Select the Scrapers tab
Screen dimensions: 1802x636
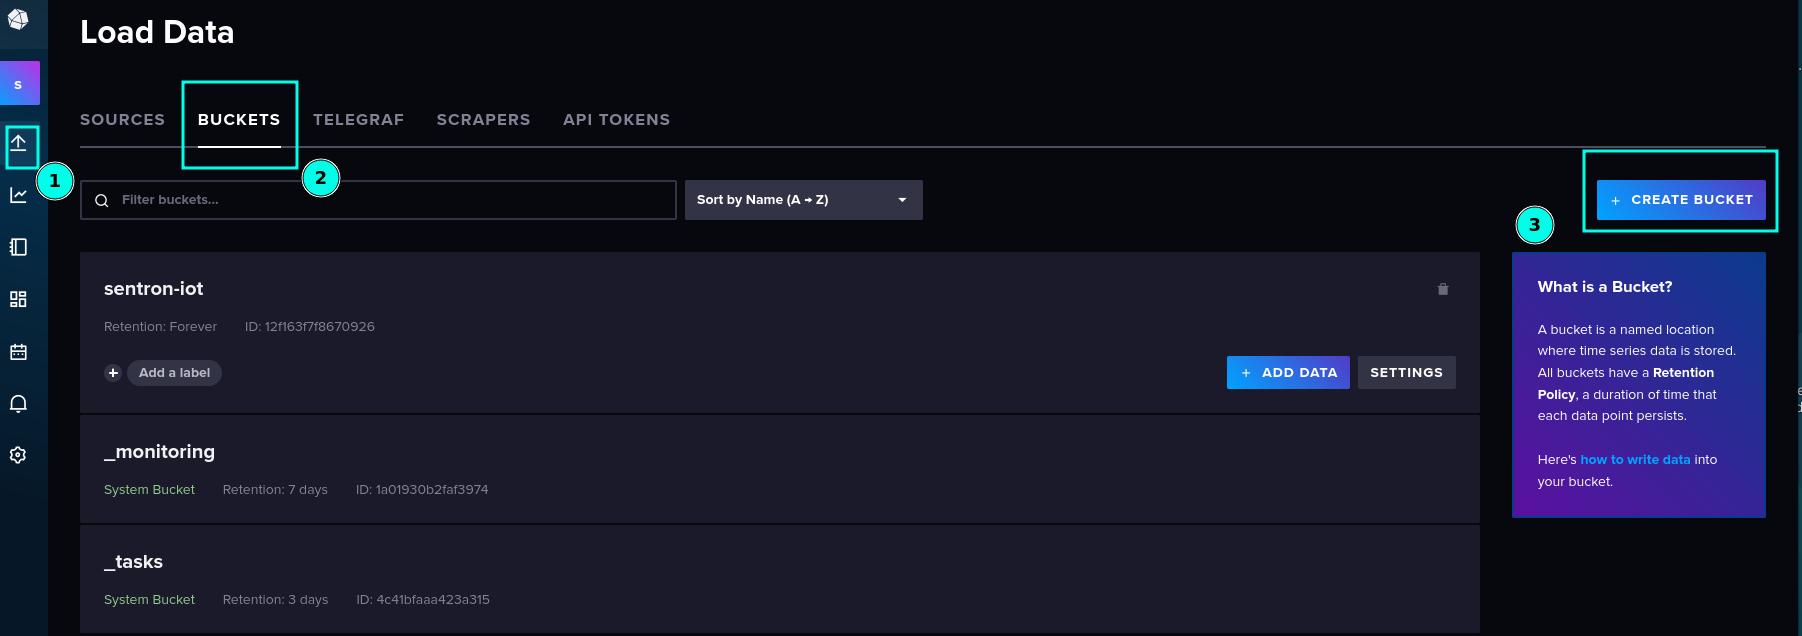coord(483,119)
